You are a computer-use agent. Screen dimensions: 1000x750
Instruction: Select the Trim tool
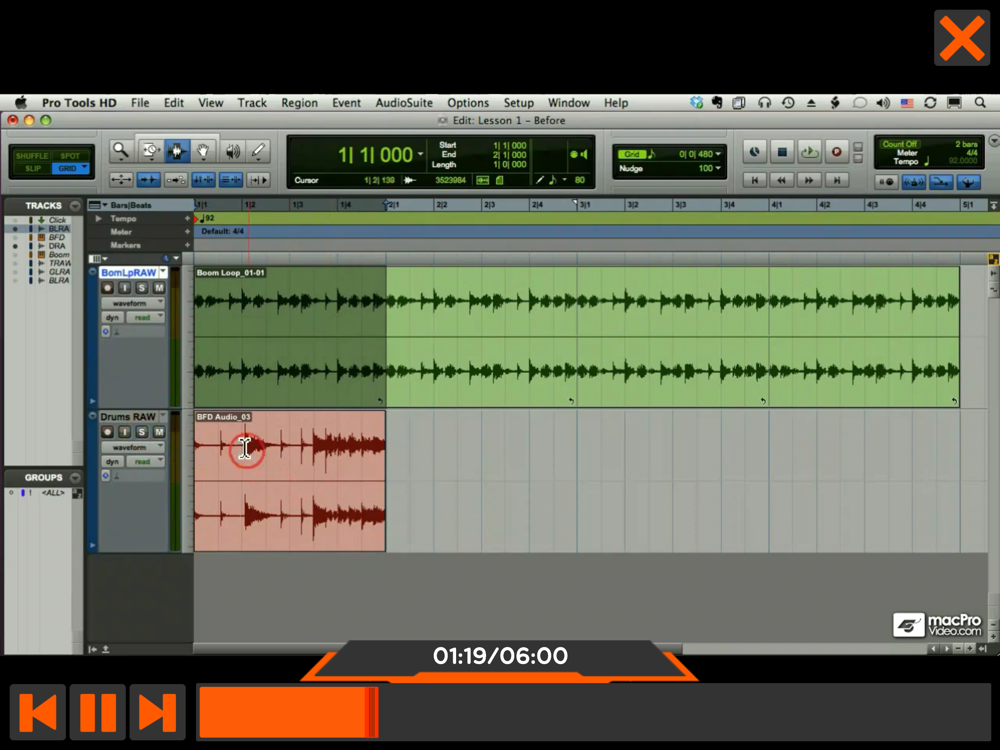click(x=150, y=151)
